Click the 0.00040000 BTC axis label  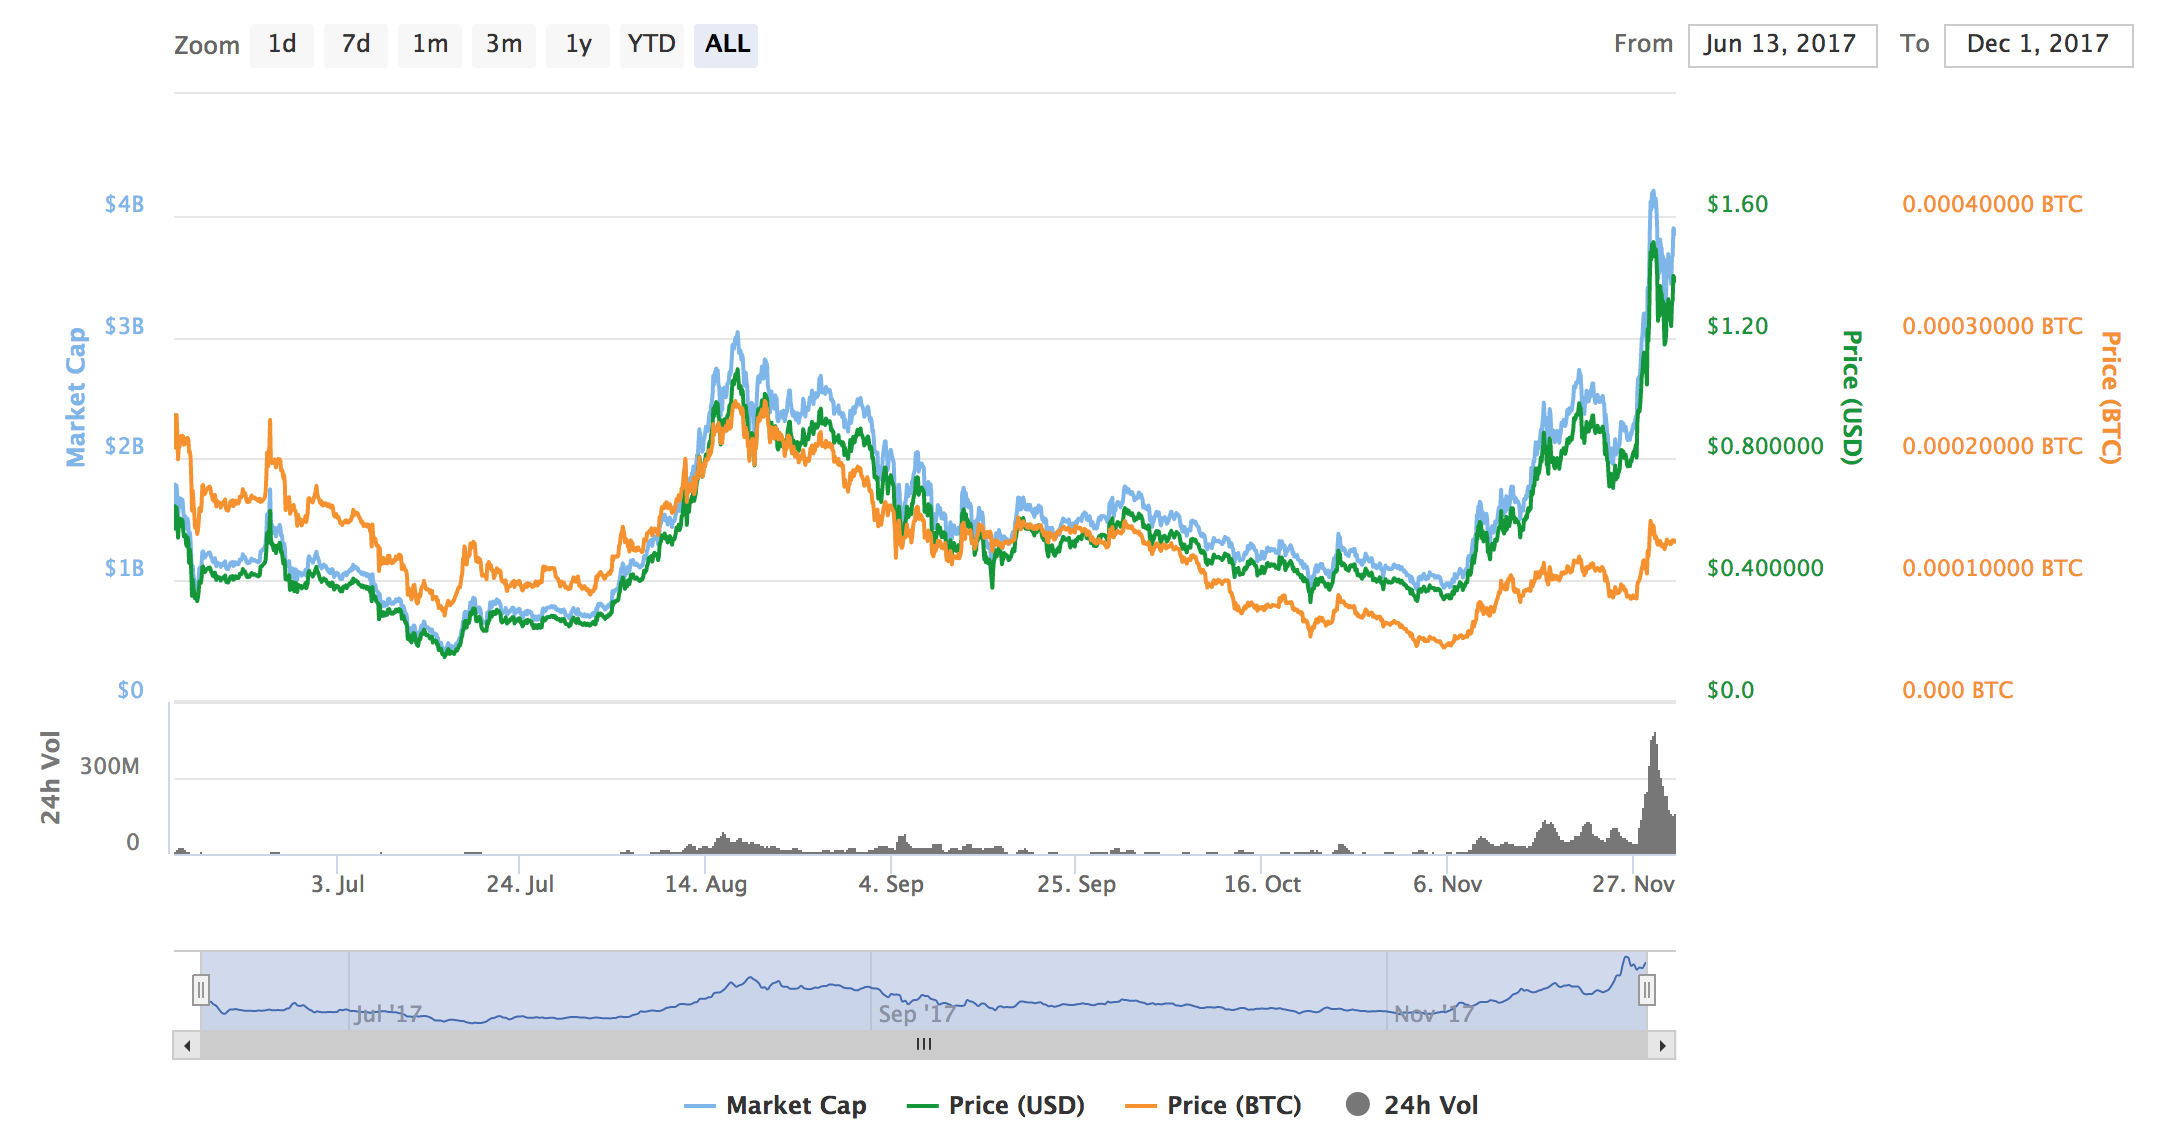point(1992,205)
